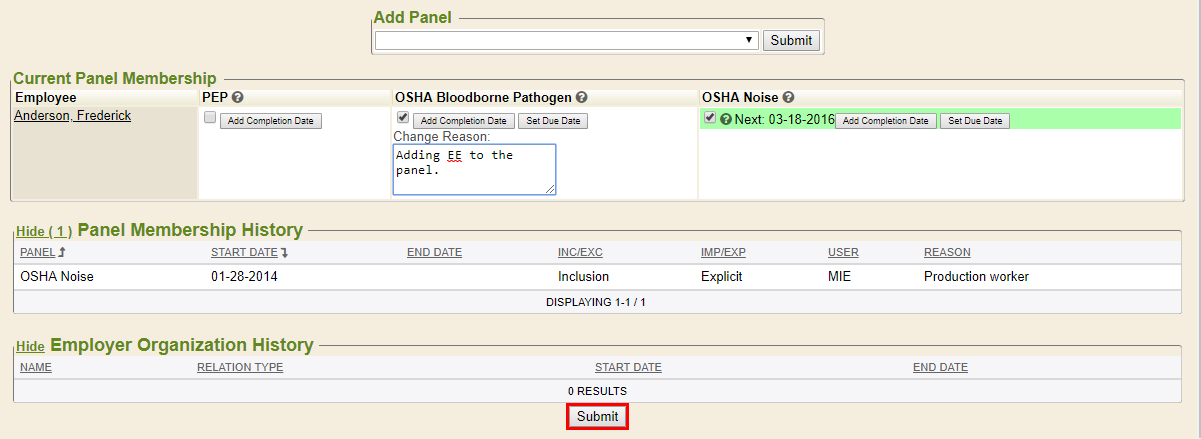Sort history by START DATE column
The width and height of the screenshot is (1201, 439).
[242, 252]
